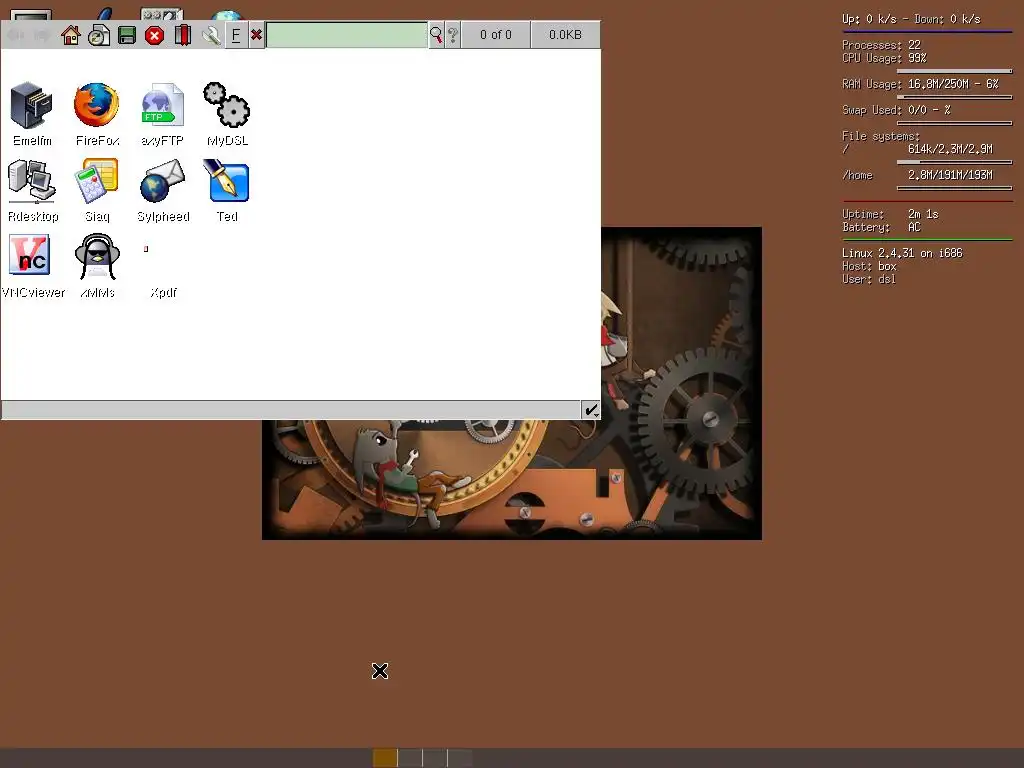Open the wrench tools icon
Screen dimensions: 1024x768
(x=210, y=35)
